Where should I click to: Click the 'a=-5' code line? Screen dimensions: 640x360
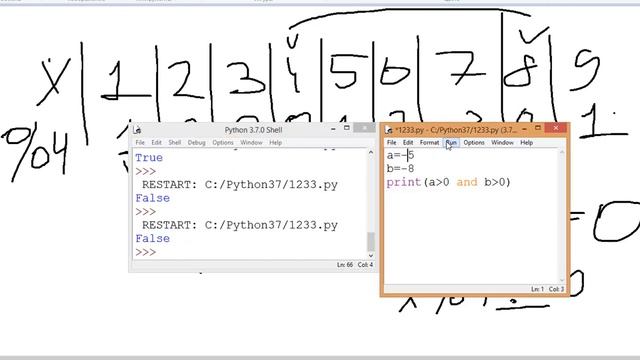point(400,155)
